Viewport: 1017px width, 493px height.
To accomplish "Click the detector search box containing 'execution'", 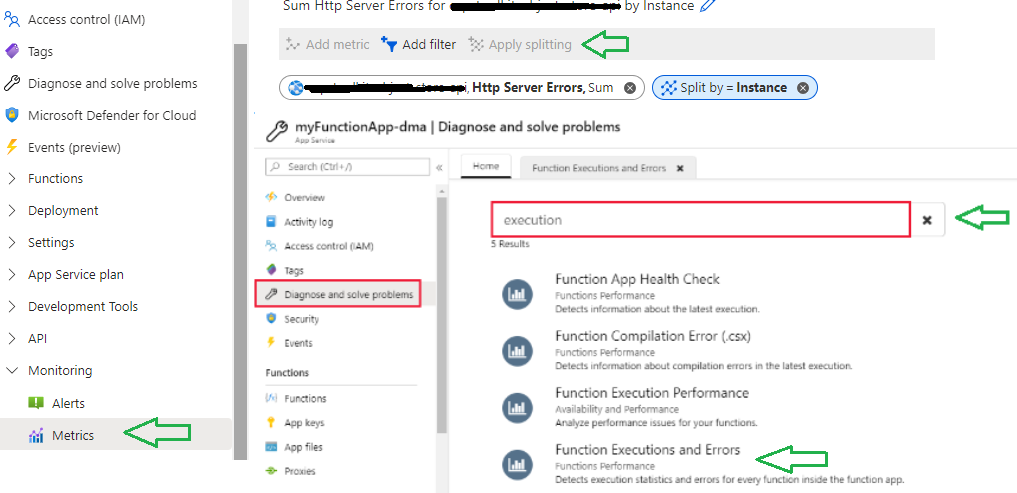I will tap(700, 220).
